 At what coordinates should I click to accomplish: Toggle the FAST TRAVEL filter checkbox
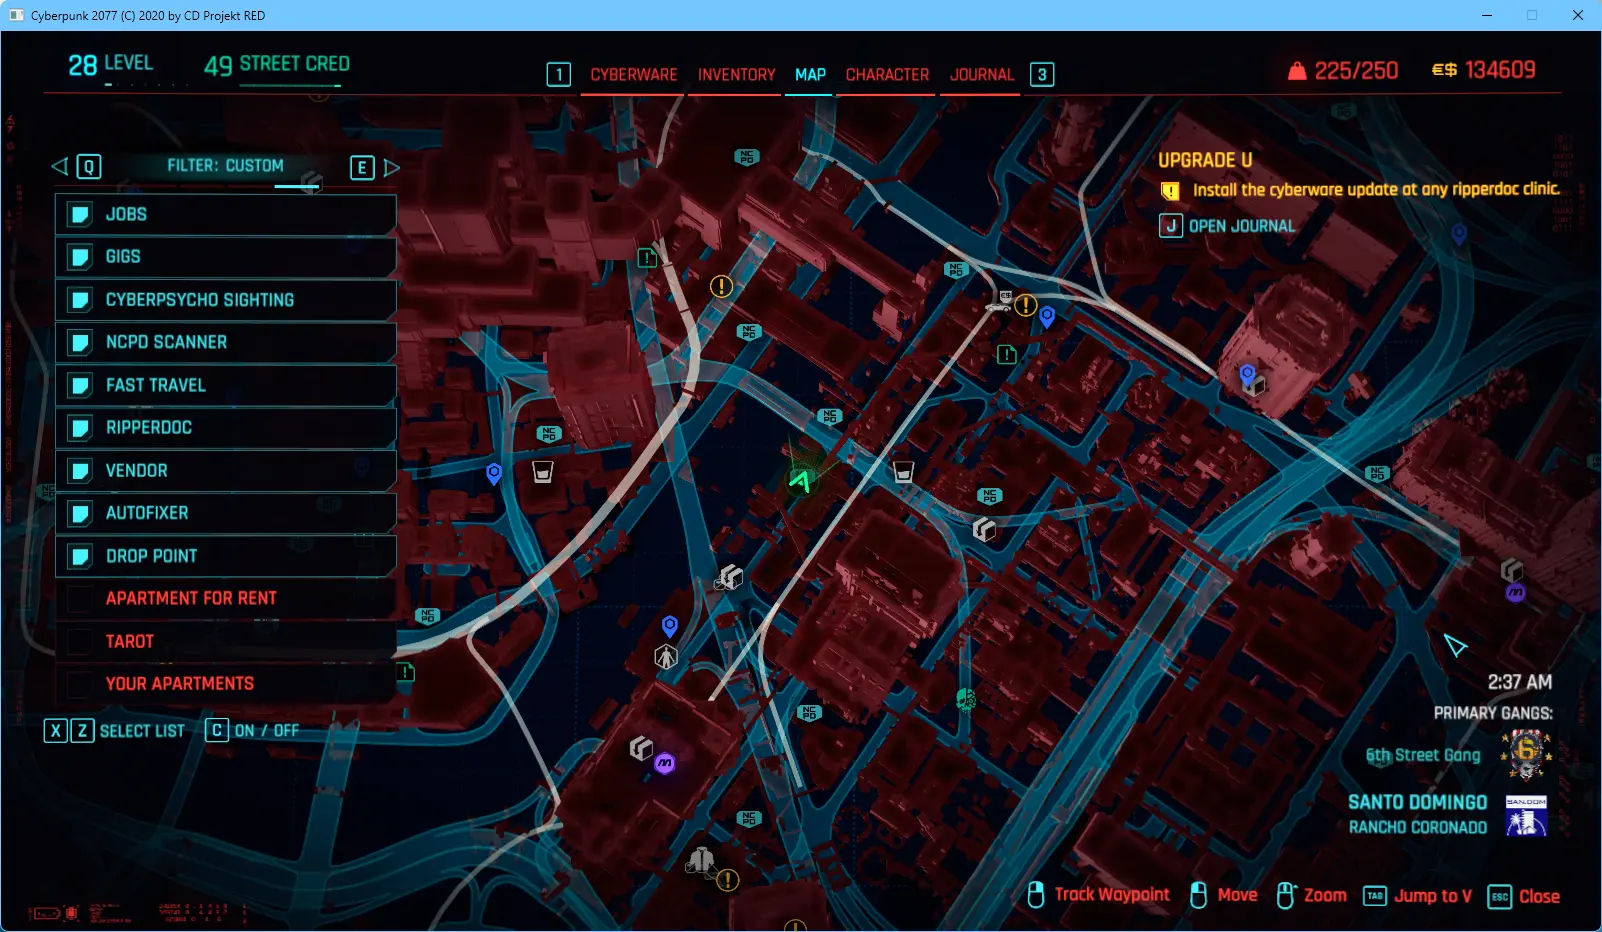click(81, 385)
